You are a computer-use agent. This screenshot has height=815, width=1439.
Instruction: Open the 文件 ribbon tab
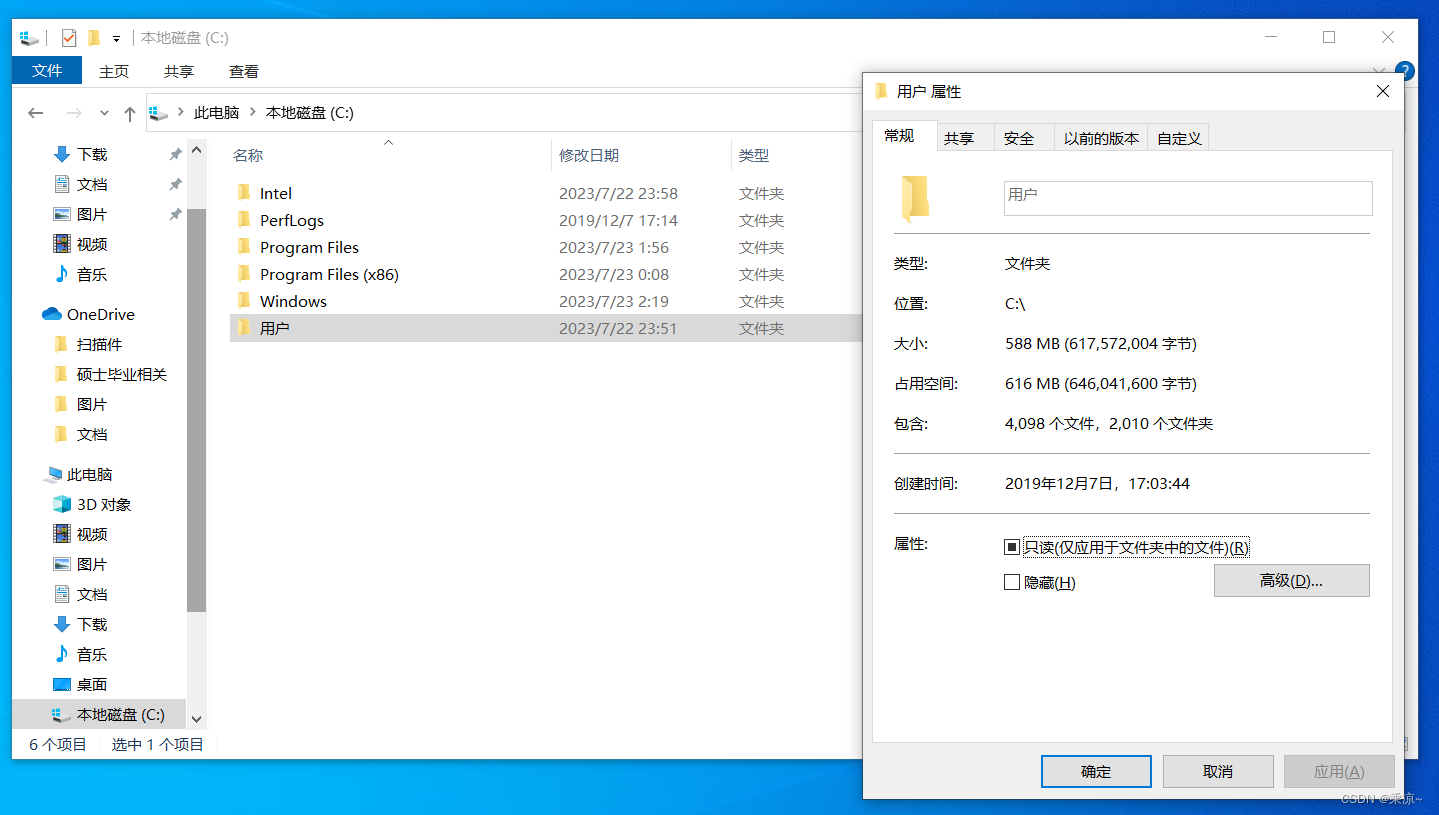click(47, 71)
